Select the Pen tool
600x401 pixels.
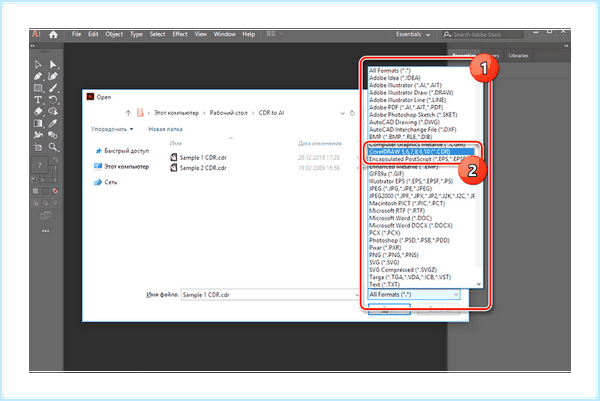click(x=38, y=76)
